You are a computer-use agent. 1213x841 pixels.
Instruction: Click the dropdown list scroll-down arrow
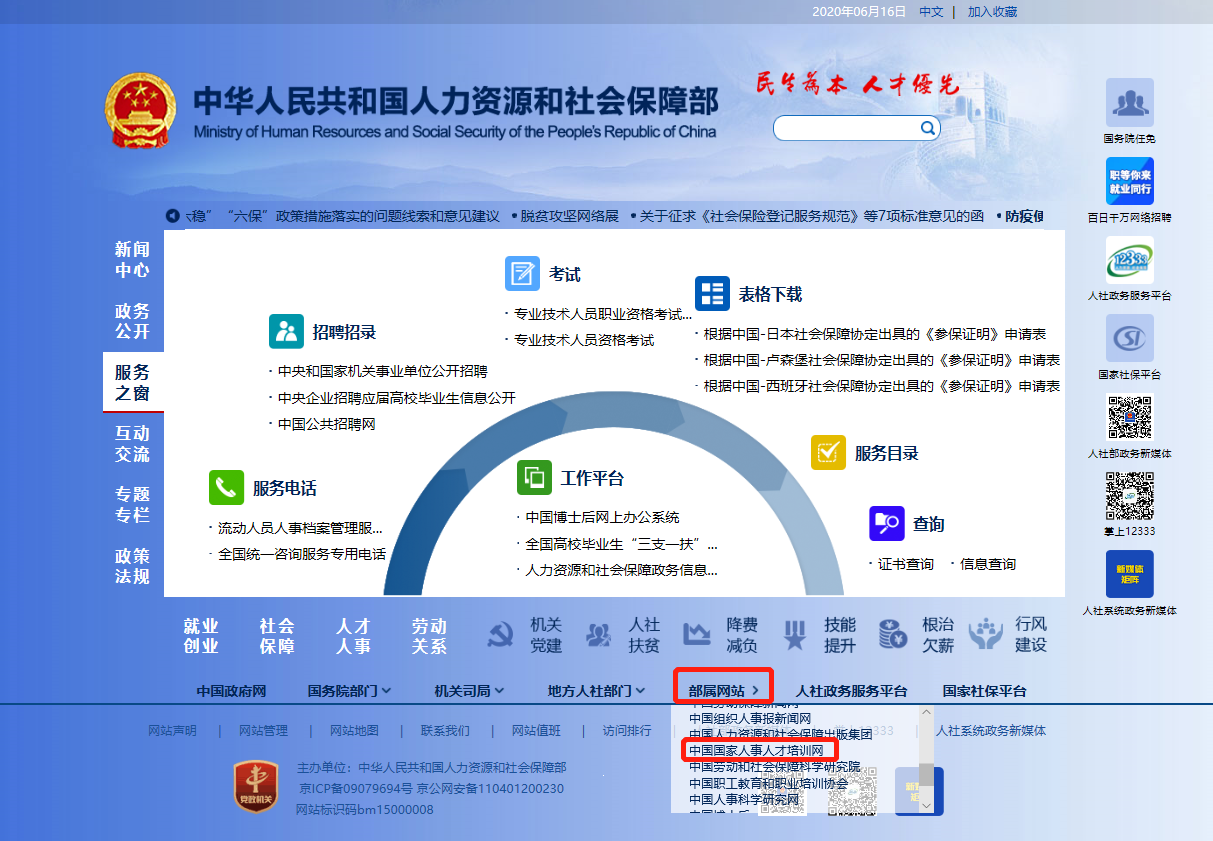(x=926, y=804)
